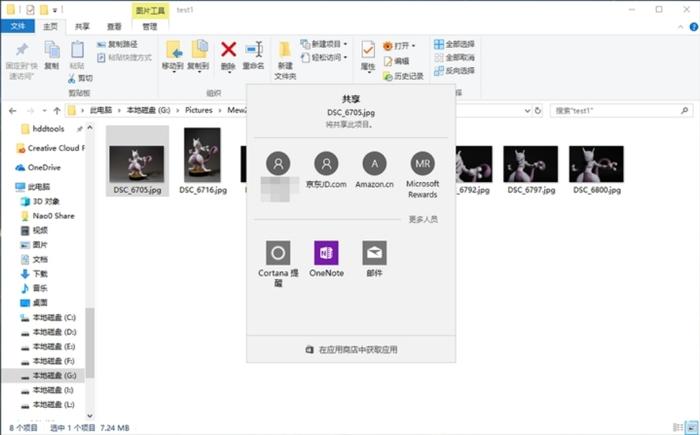
Task: Click the Help question mark icon
Action: [694, 27]
